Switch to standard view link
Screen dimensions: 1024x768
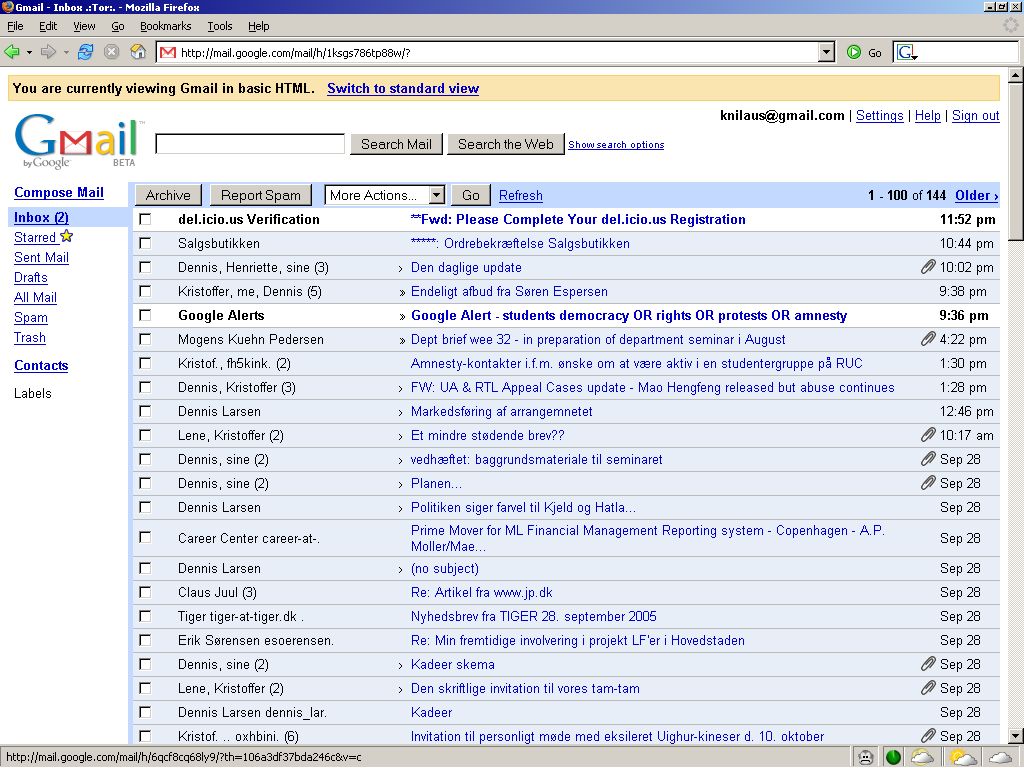[x=403, y=88]
